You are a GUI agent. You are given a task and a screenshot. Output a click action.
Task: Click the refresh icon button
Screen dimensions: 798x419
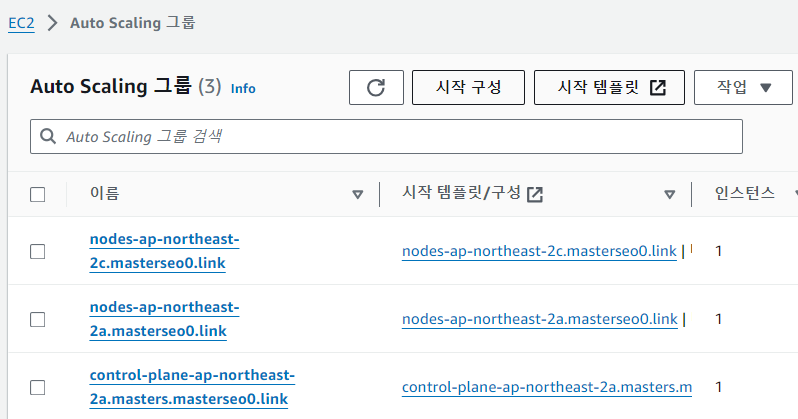tap(376, 88)
